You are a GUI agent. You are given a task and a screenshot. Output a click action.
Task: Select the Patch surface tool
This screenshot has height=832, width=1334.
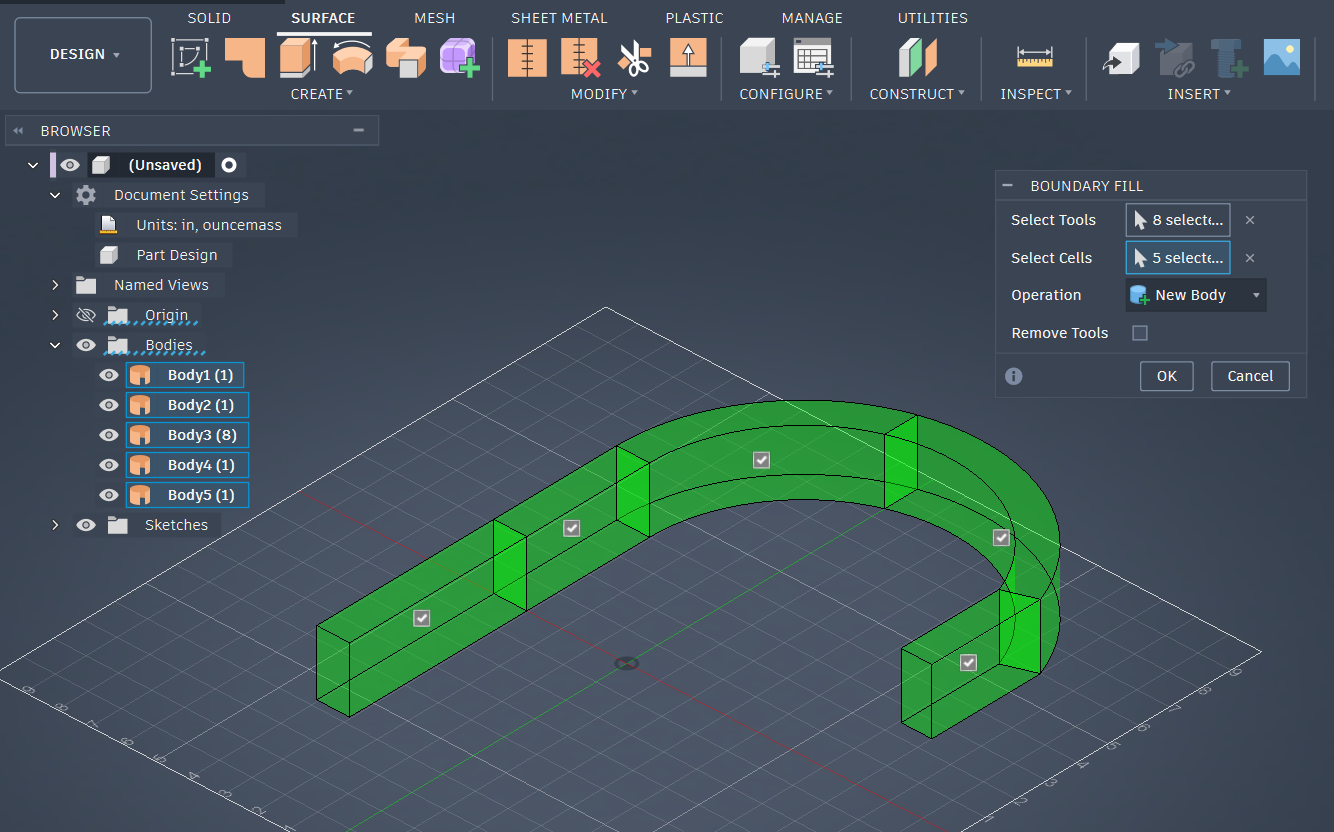(x=244, y=57)
